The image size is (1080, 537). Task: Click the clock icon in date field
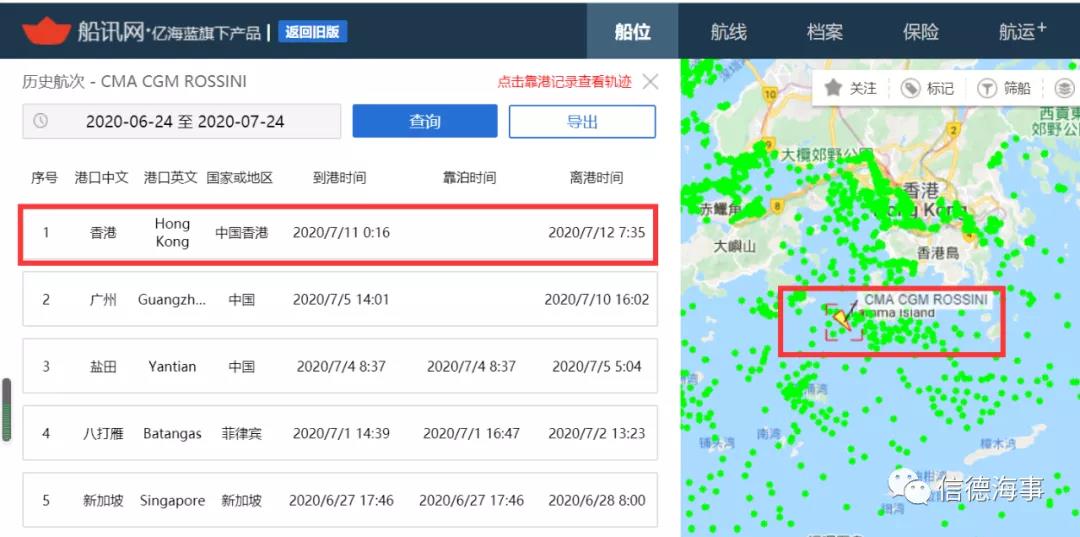pos(41,121)
